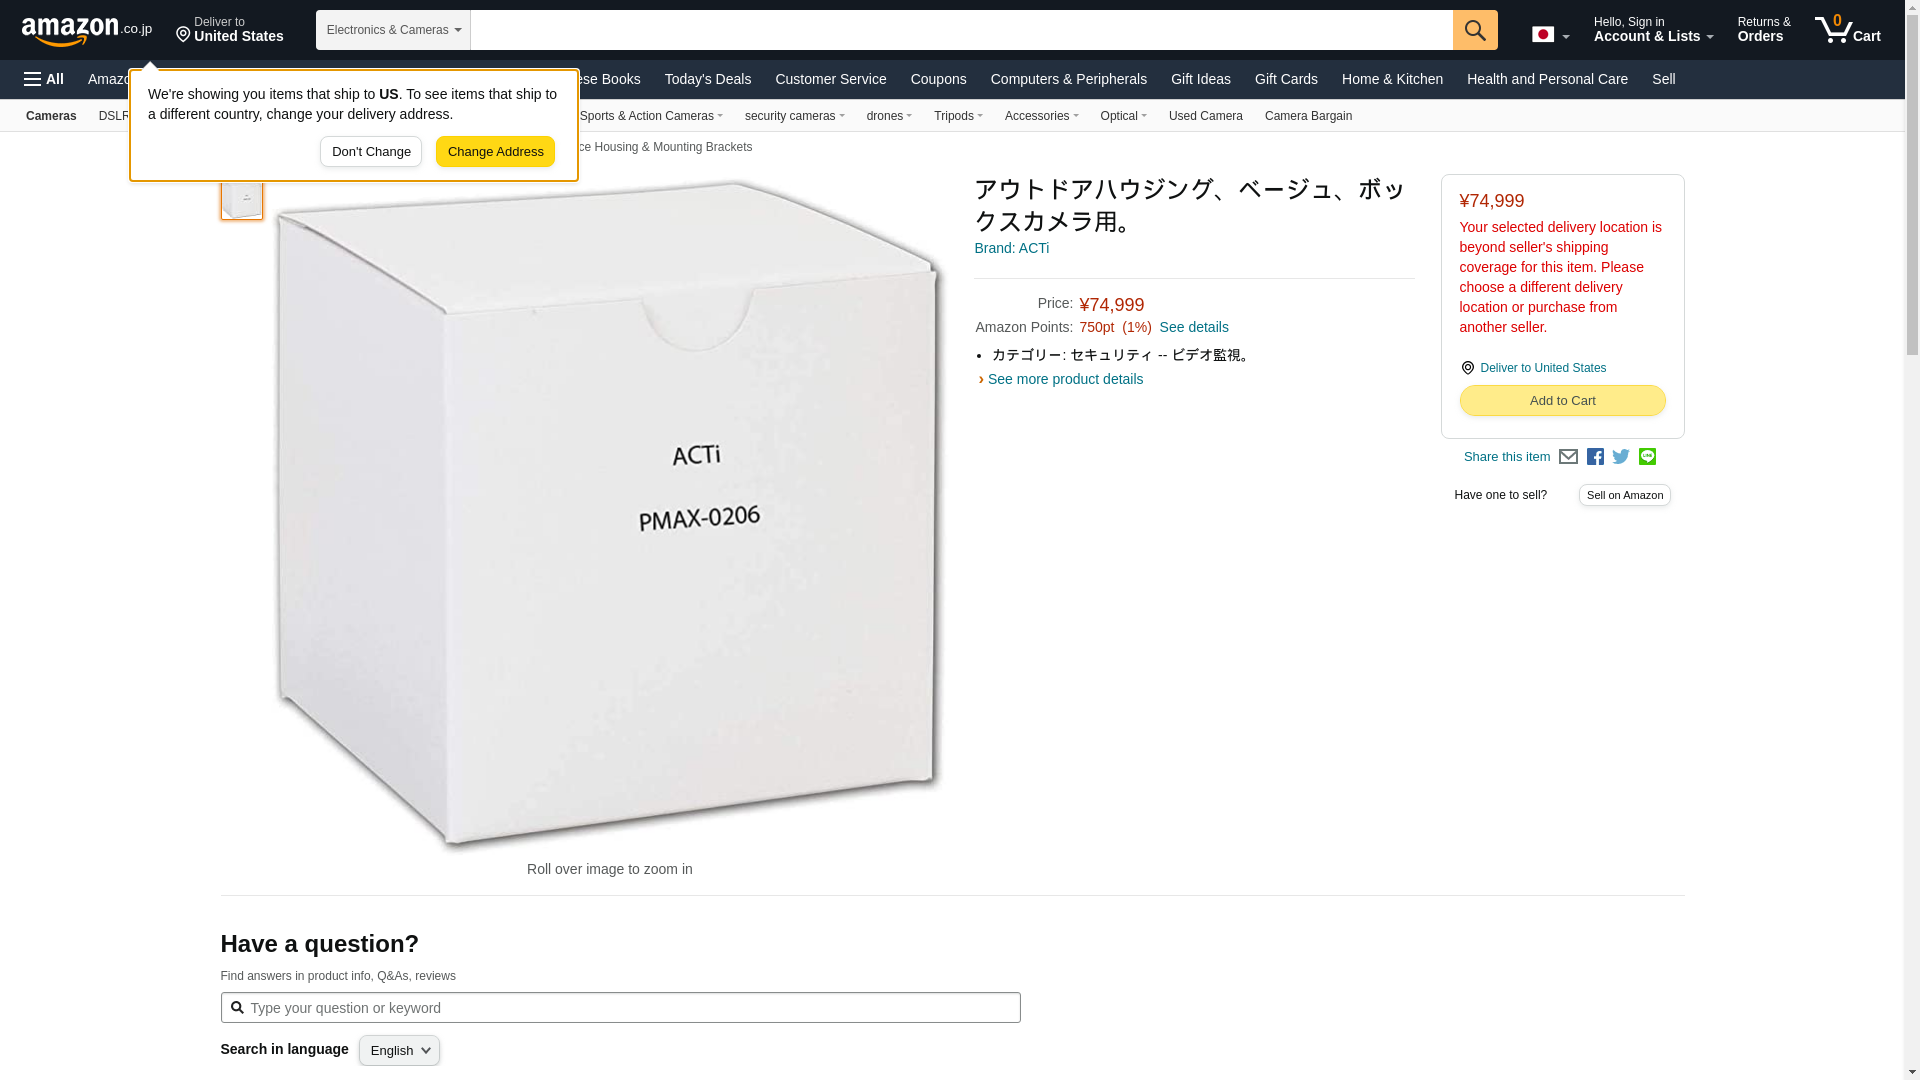The width and height of the screenshot is (1920, 1080).
Task: Click the Add to Cart button
Action: click(x=1562, y=401)
